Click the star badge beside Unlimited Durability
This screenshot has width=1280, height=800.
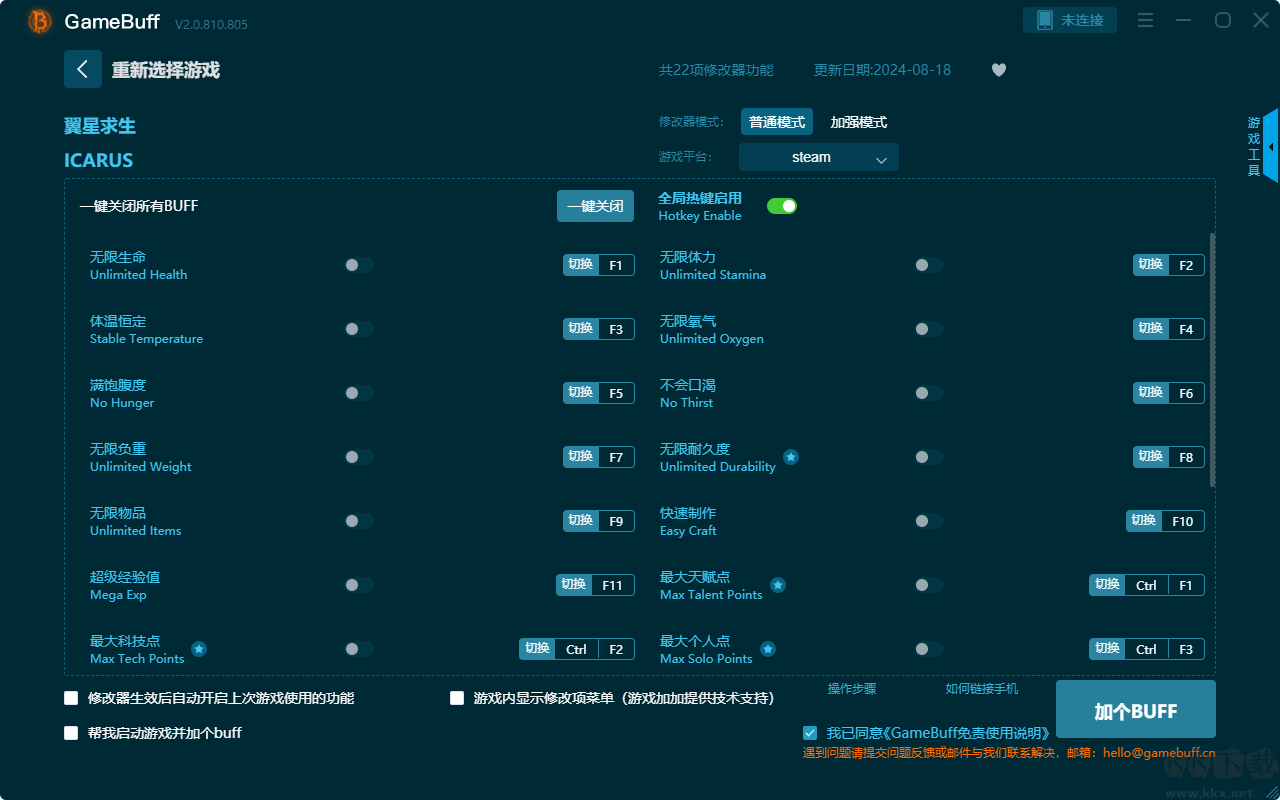(x=791, y=457)
